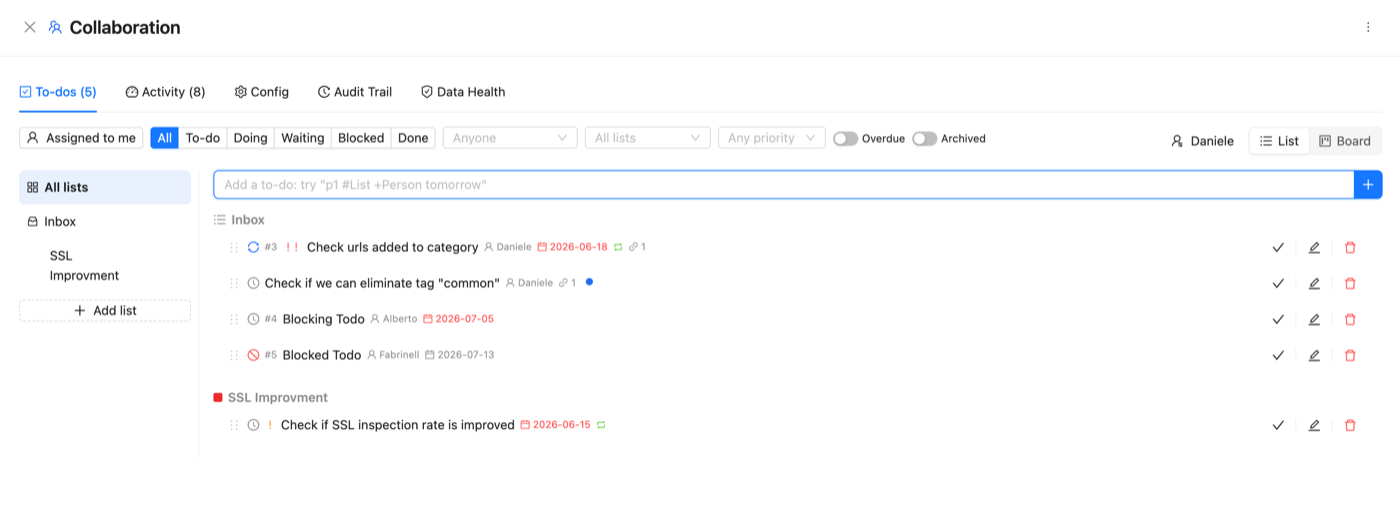Open the Anyone assignee dropdown

510,138
